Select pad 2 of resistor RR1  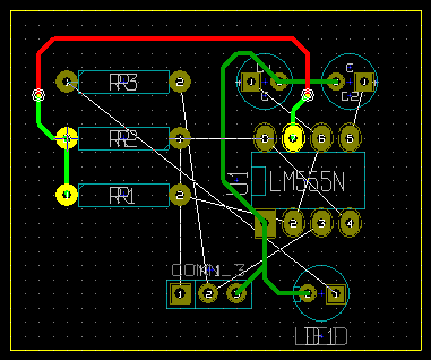click(180, 195)
